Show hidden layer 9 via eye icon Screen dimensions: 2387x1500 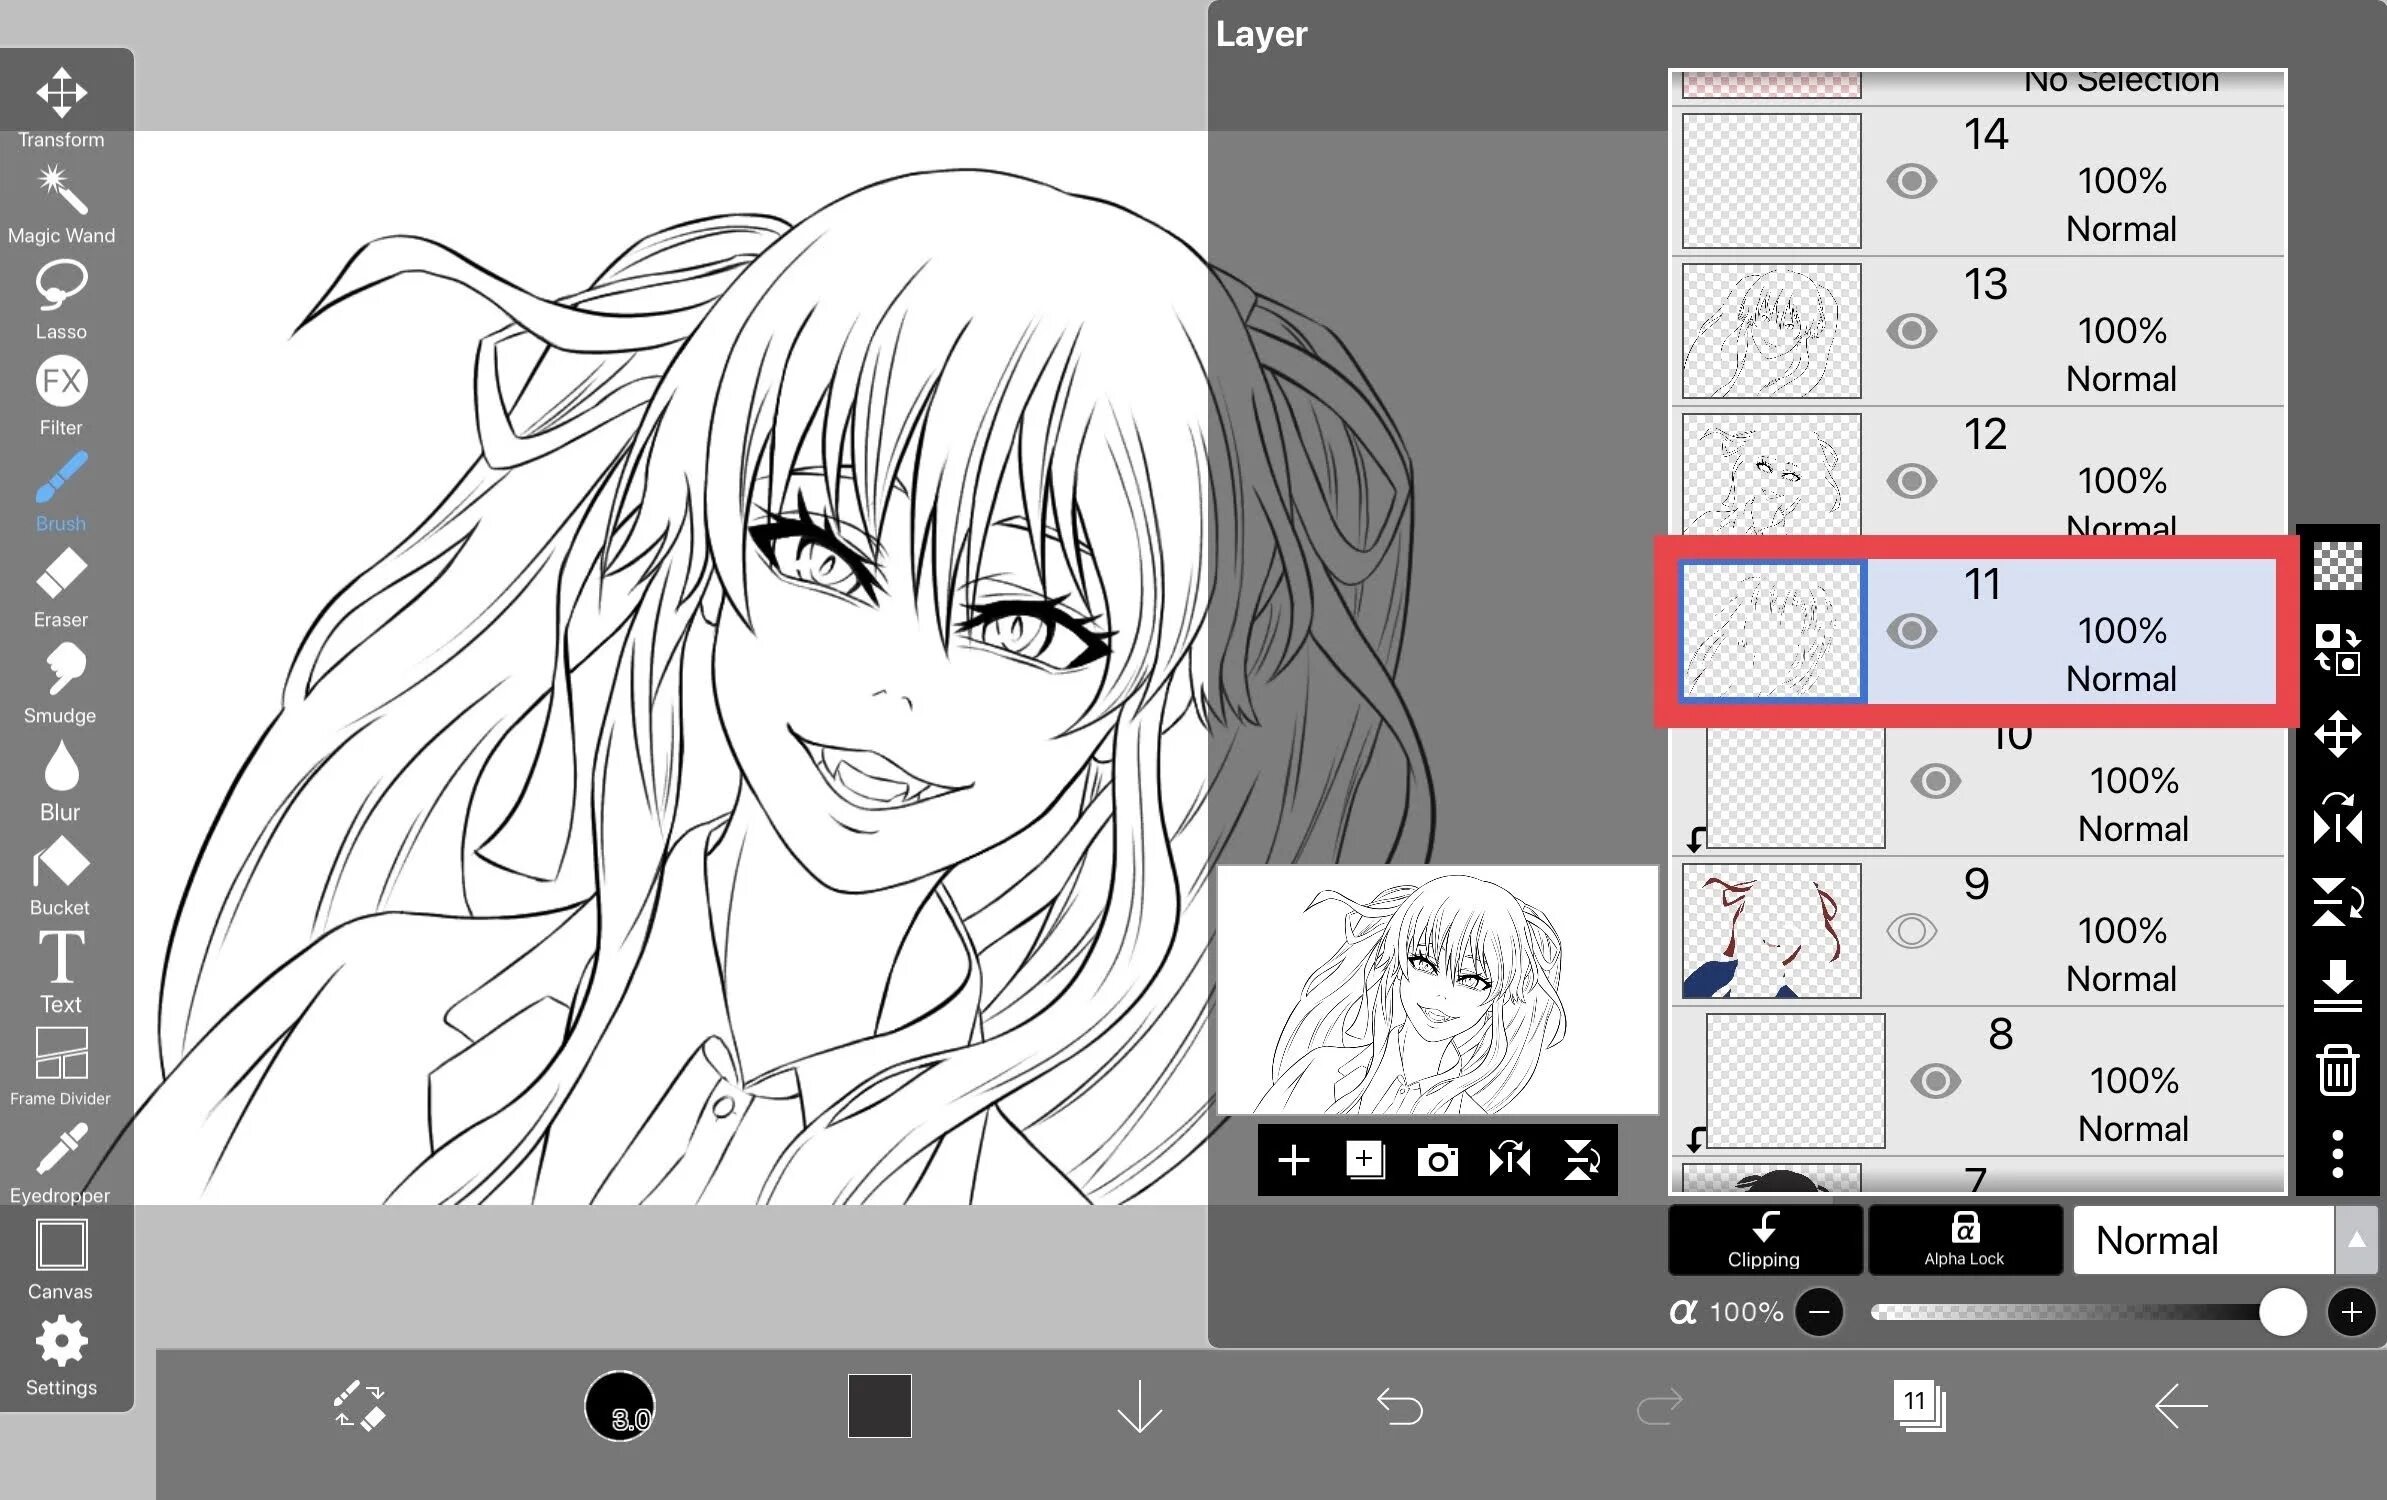tap(1911, 931)
